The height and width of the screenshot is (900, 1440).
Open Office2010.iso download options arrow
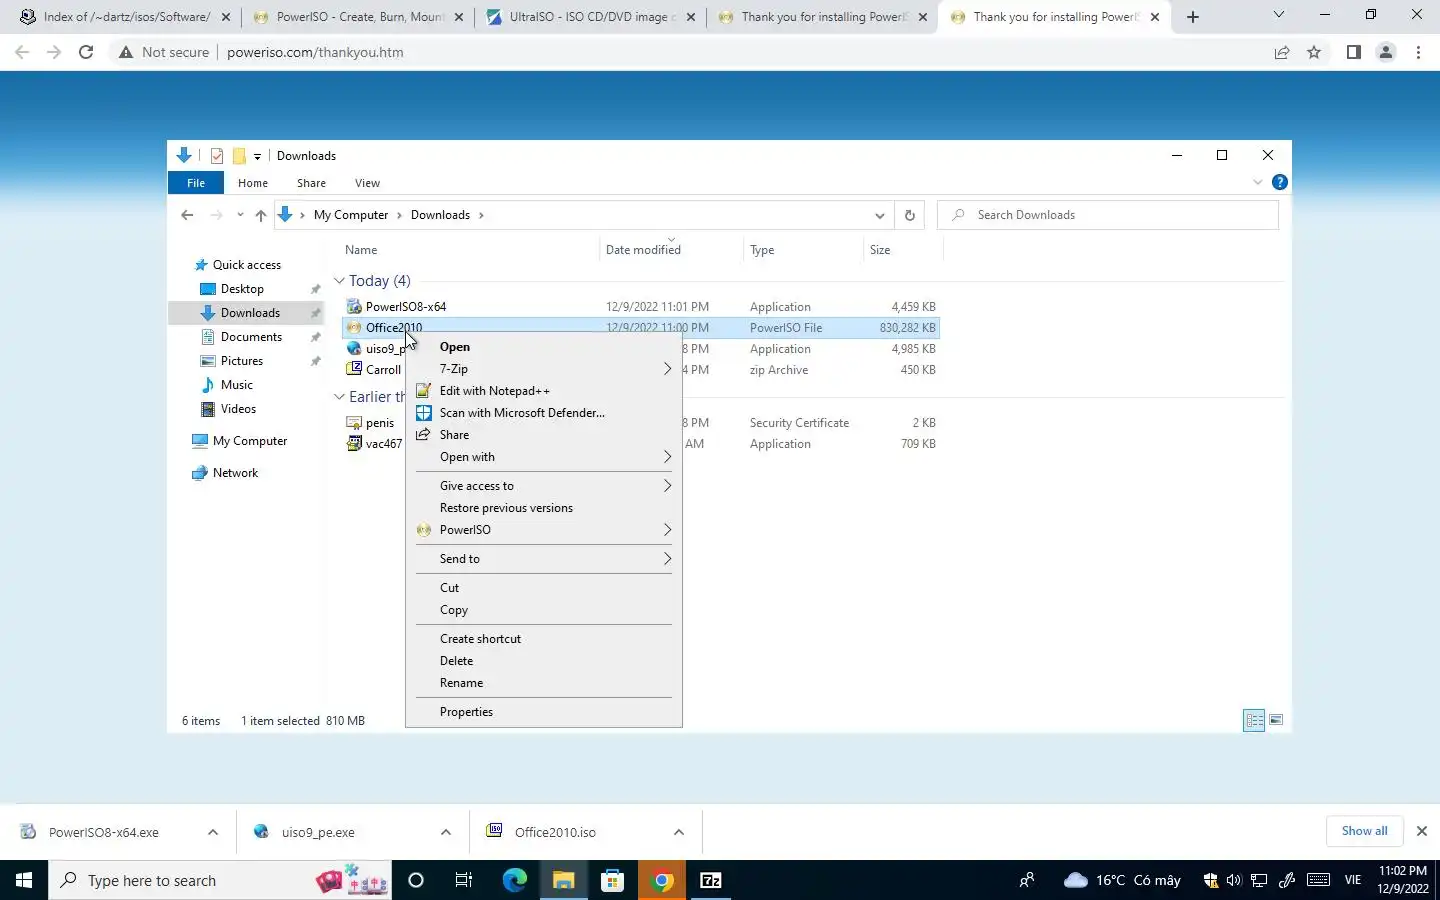pos(679,832)
